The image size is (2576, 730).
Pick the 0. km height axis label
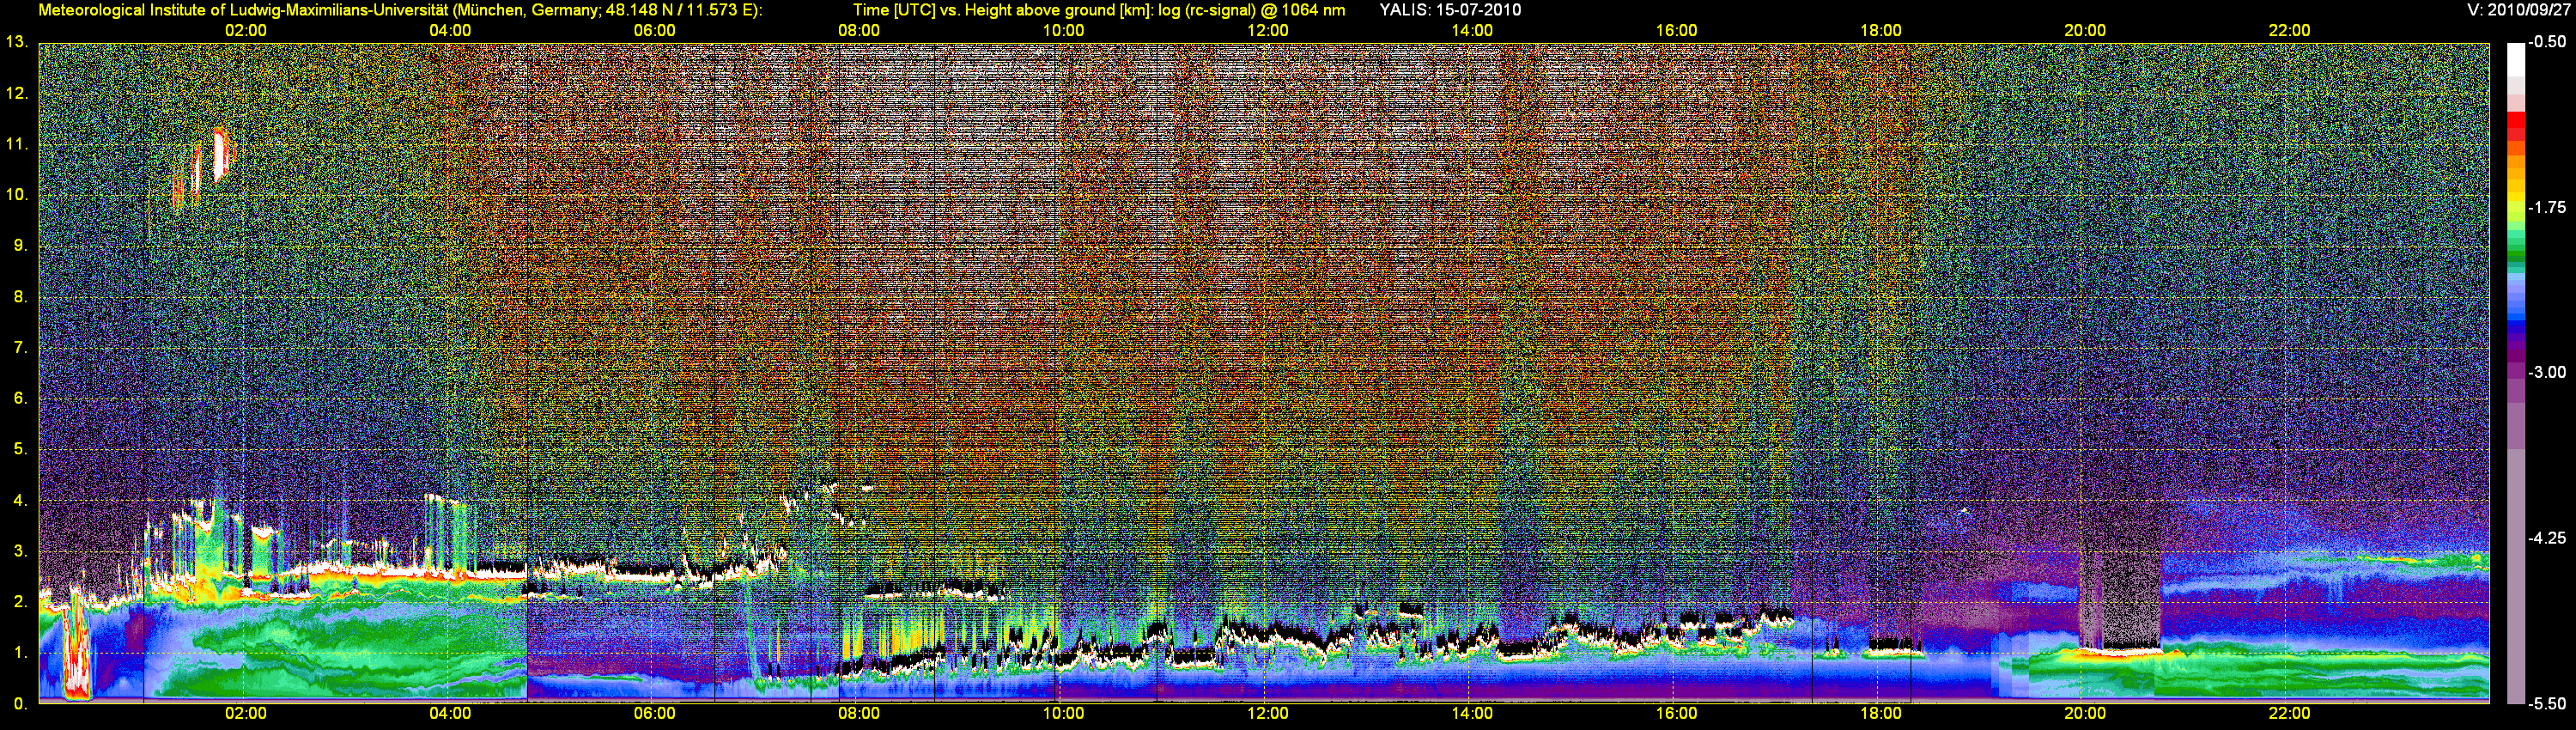(x=20, y=704)
